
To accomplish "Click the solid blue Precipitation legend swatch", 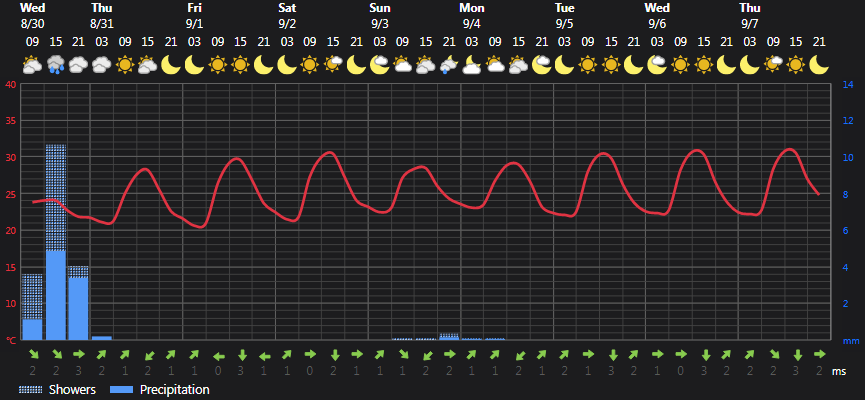I will tap(122, 390).
